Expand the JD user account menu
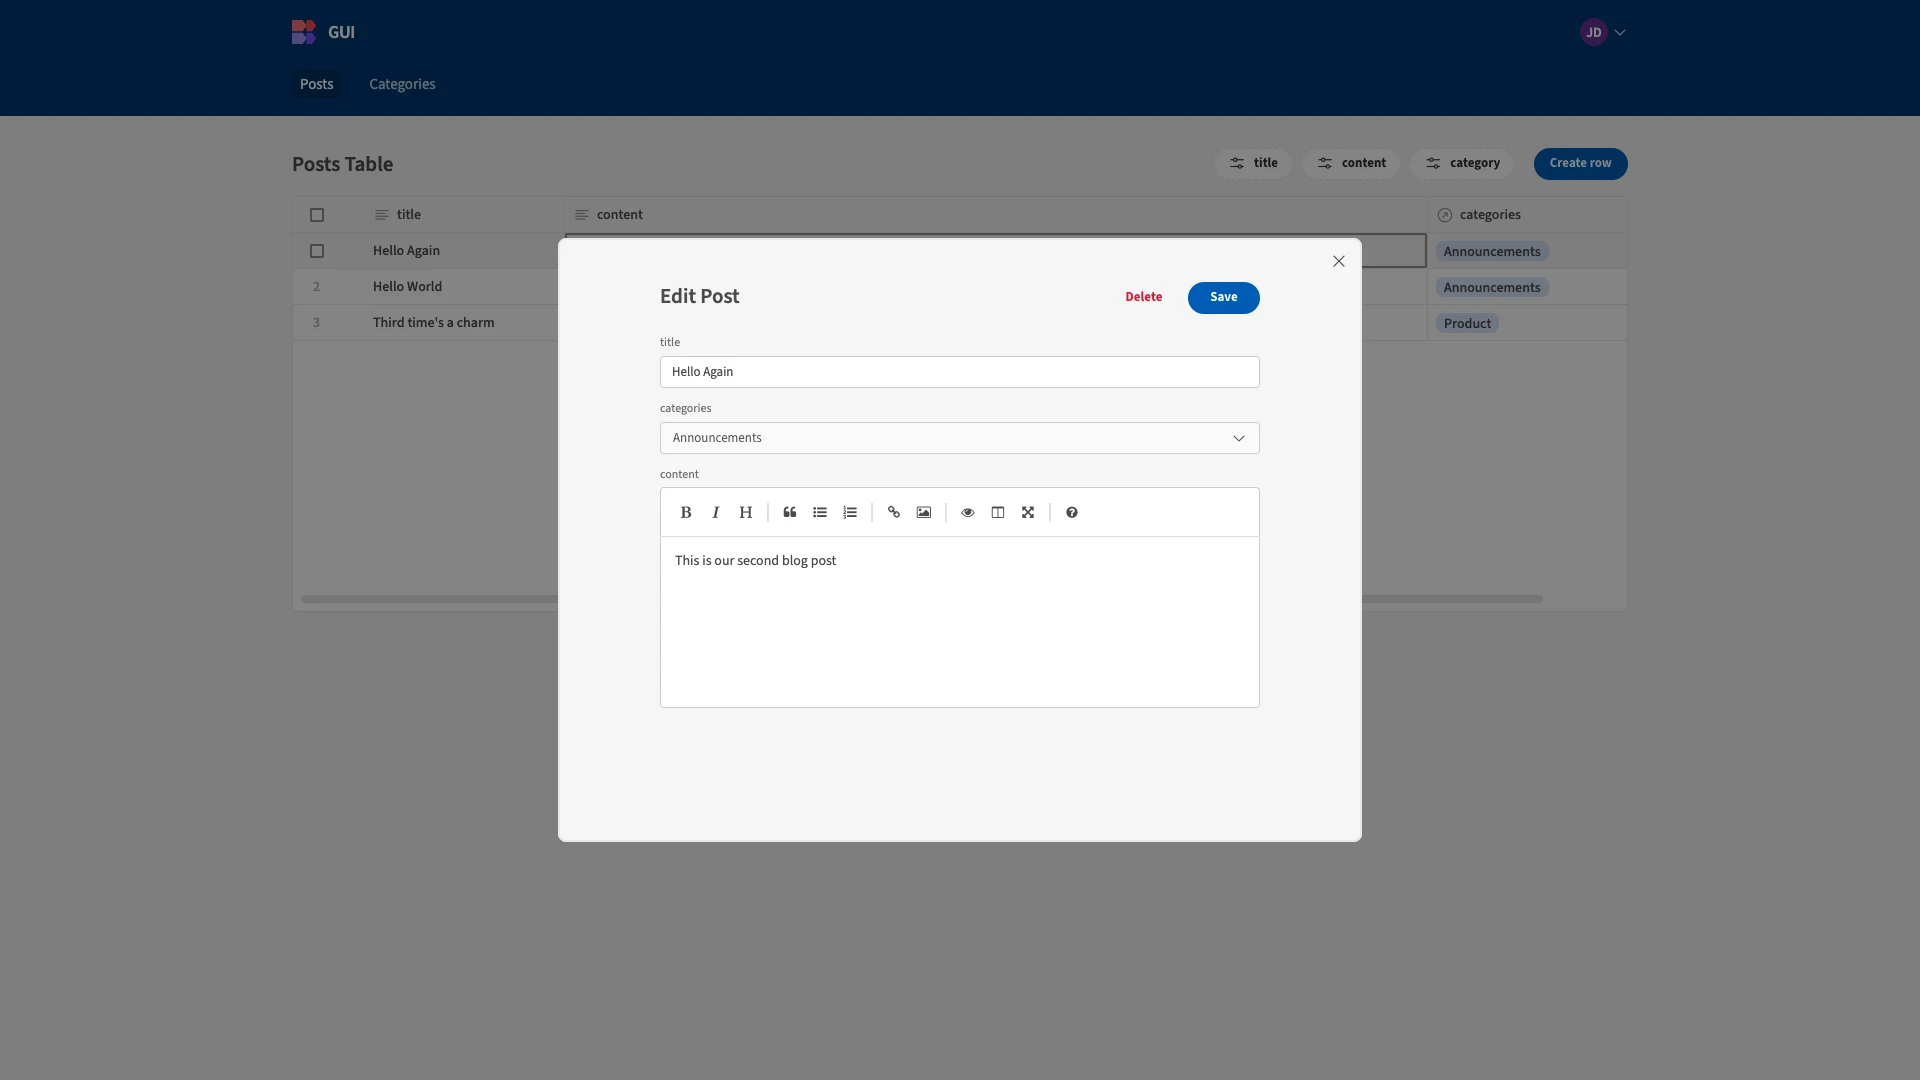The height and width of the screenshot is (1080, 1920). (x=1603, y=32)
